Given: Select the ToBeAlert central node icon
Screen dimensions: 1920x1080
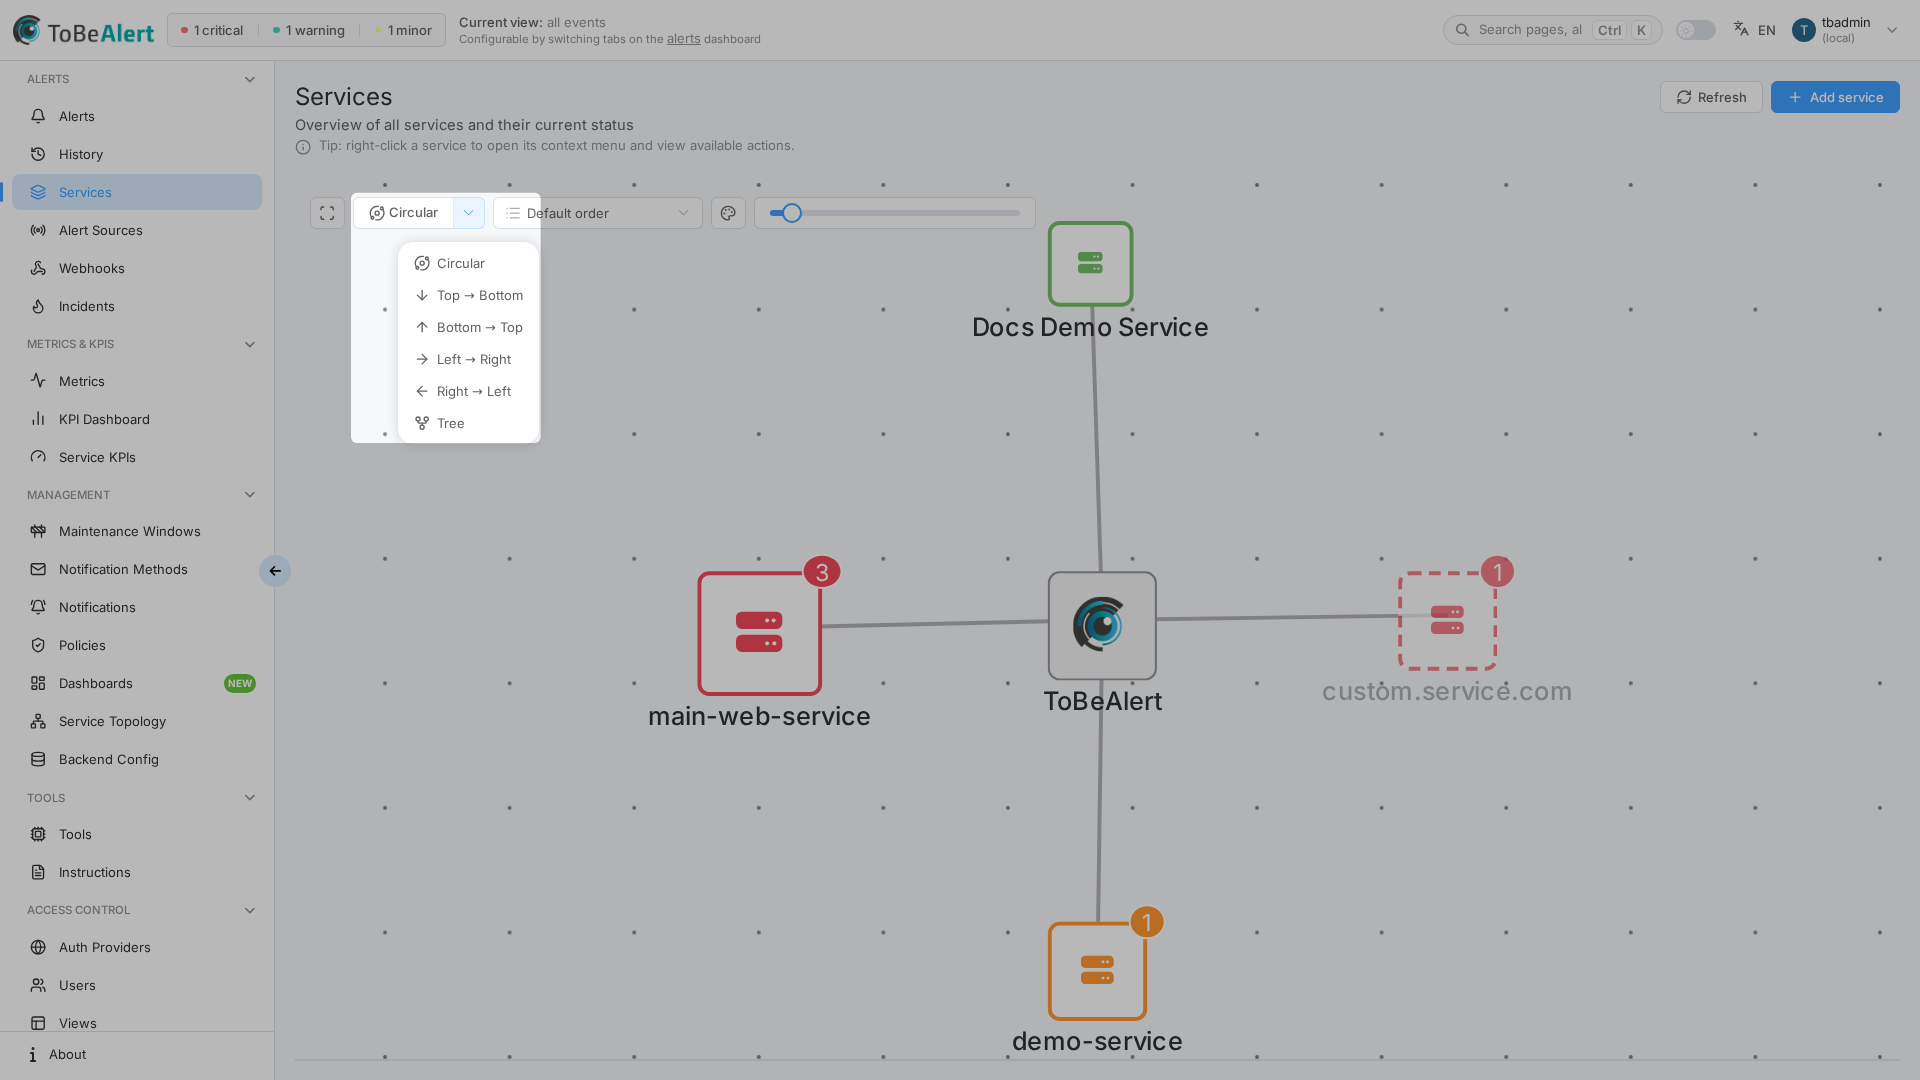Looking at the screenshot, I should click(x=1102, y=626).
